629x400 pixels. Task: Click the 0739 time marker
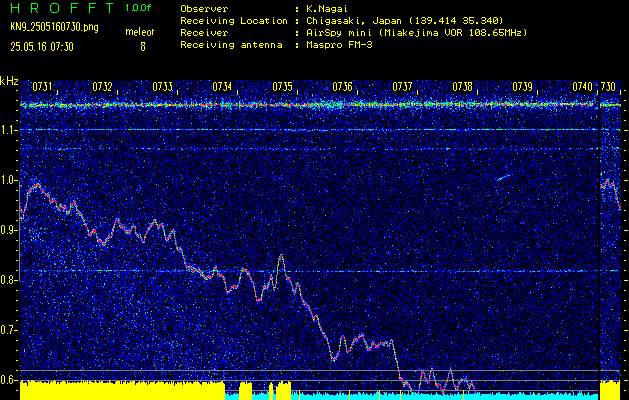523,87
